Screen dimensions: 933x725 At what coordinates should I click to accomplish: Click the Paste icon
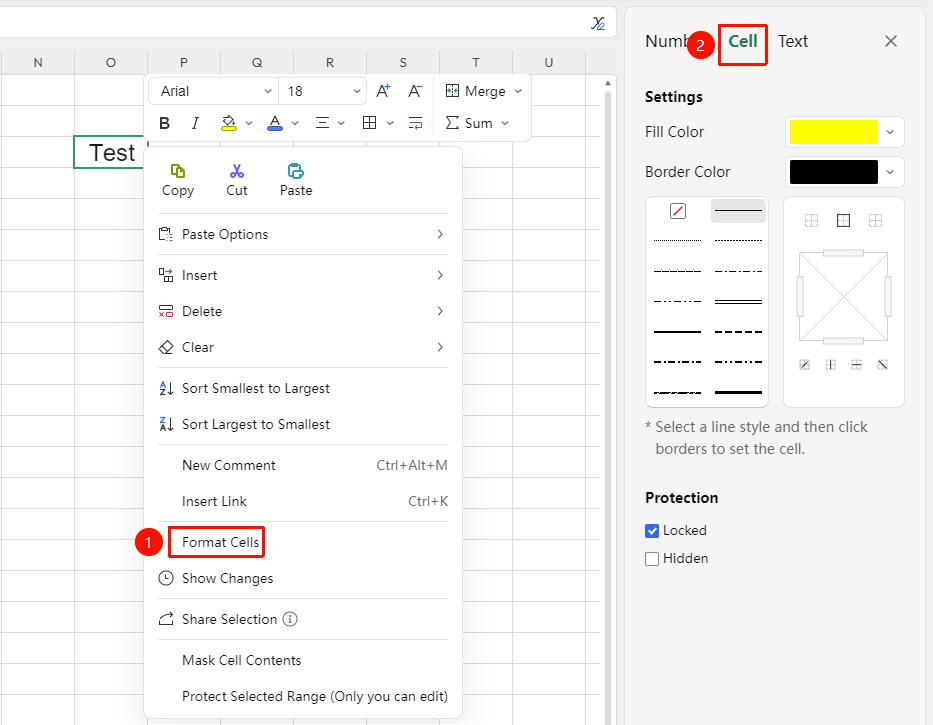pyautogui.click(x=296, y=171)
